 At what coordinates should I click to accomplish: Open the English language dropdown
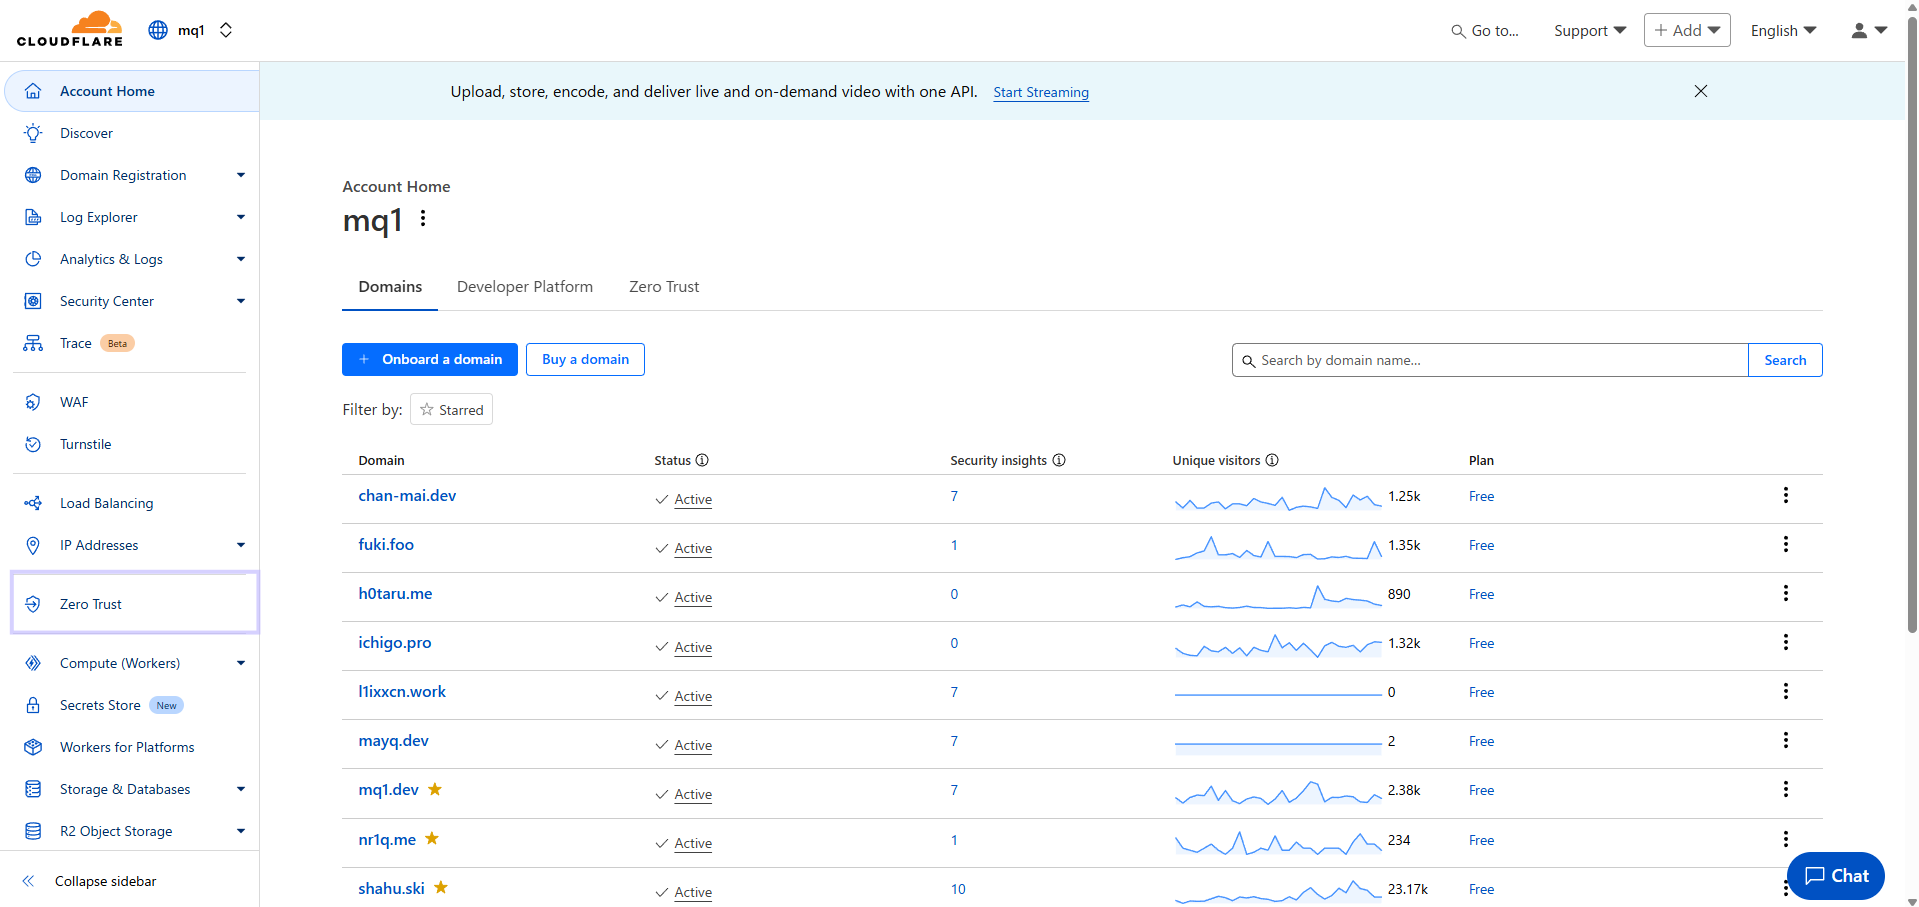(x=1783, y=31)
